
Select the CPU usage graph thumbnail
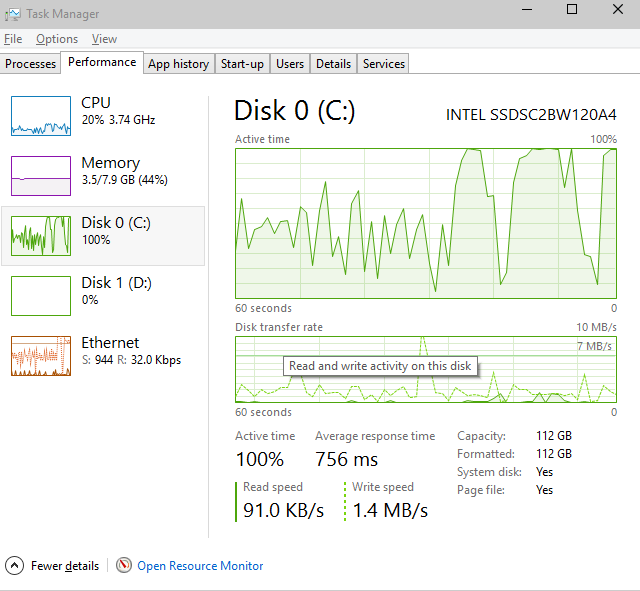coord(41,116)
